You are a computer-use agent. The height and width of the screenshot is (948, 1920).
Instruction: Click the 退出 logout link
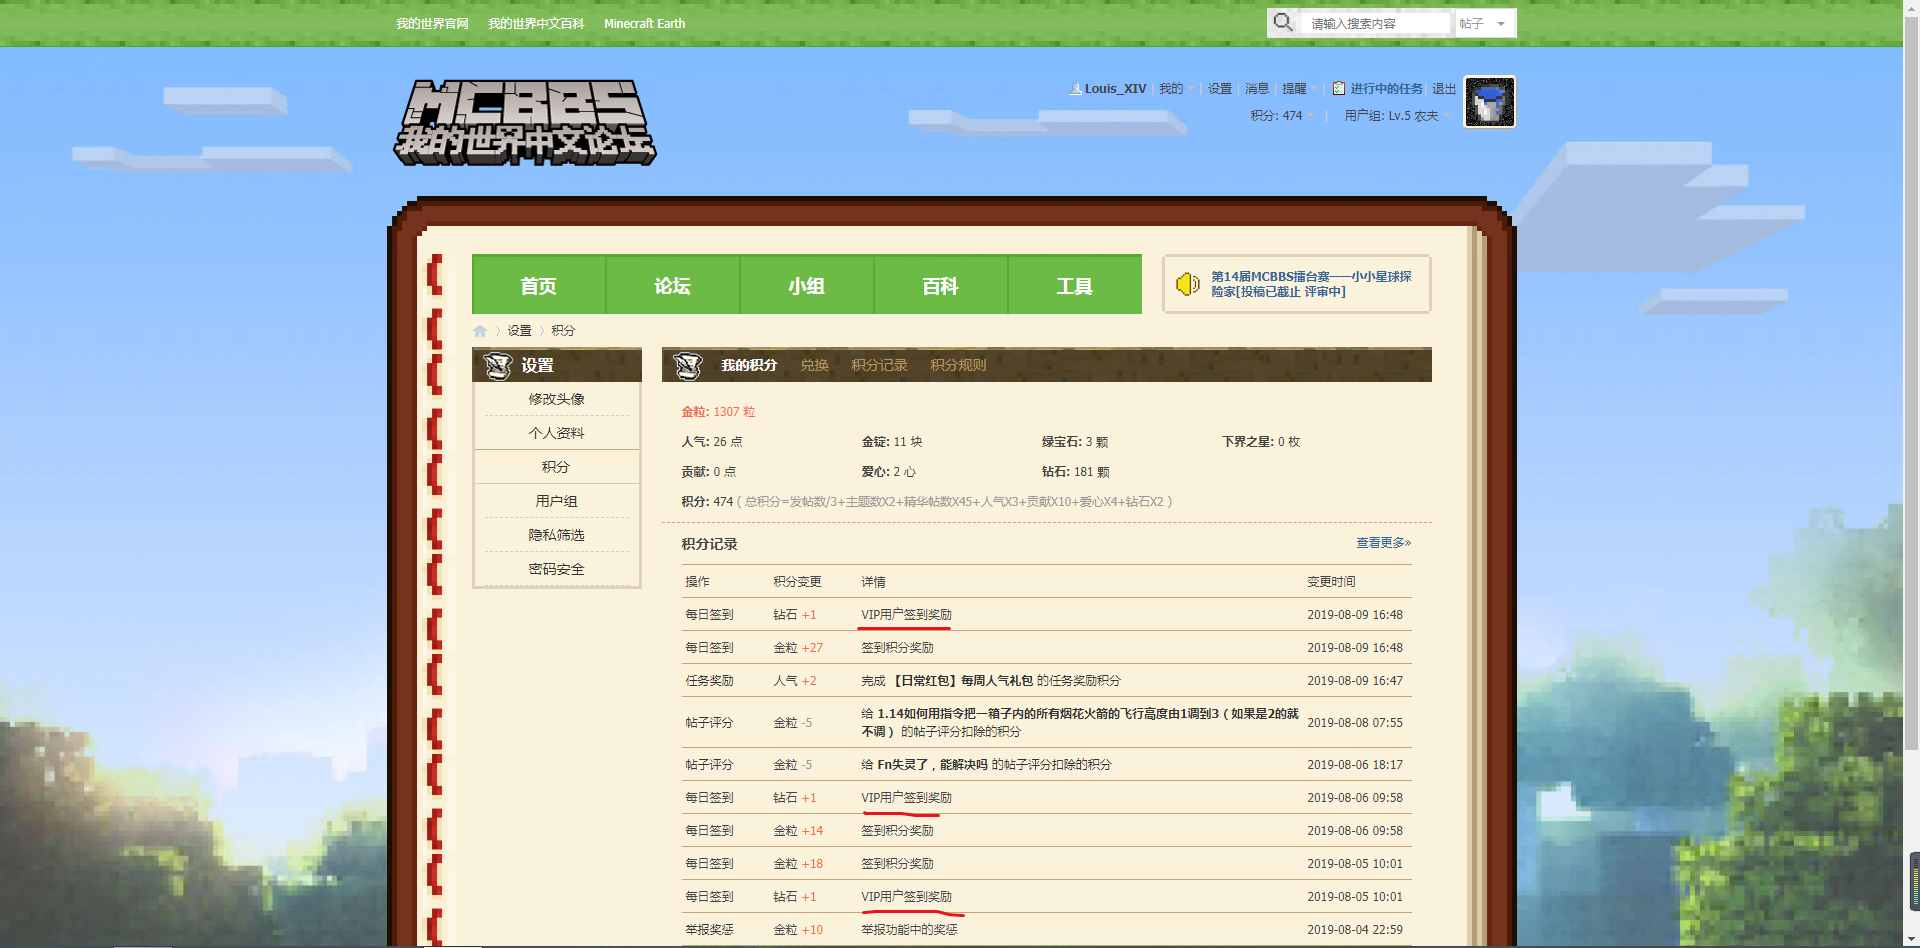(x=1443, y=89)
